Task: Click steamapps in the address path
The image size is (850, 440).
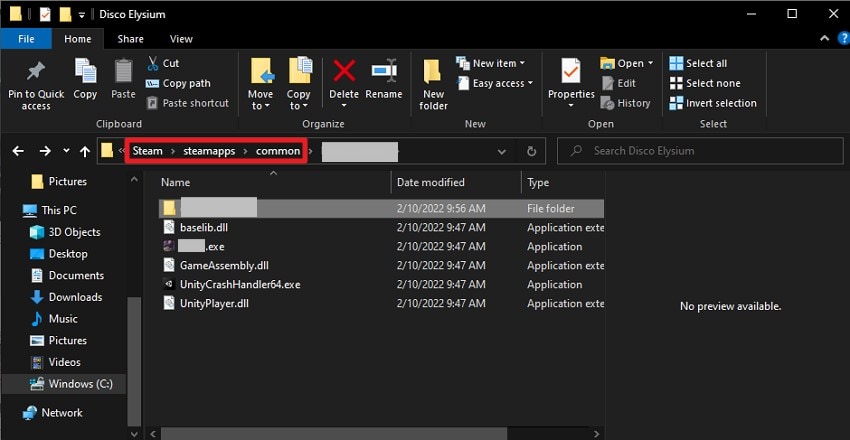Action: 209,151
